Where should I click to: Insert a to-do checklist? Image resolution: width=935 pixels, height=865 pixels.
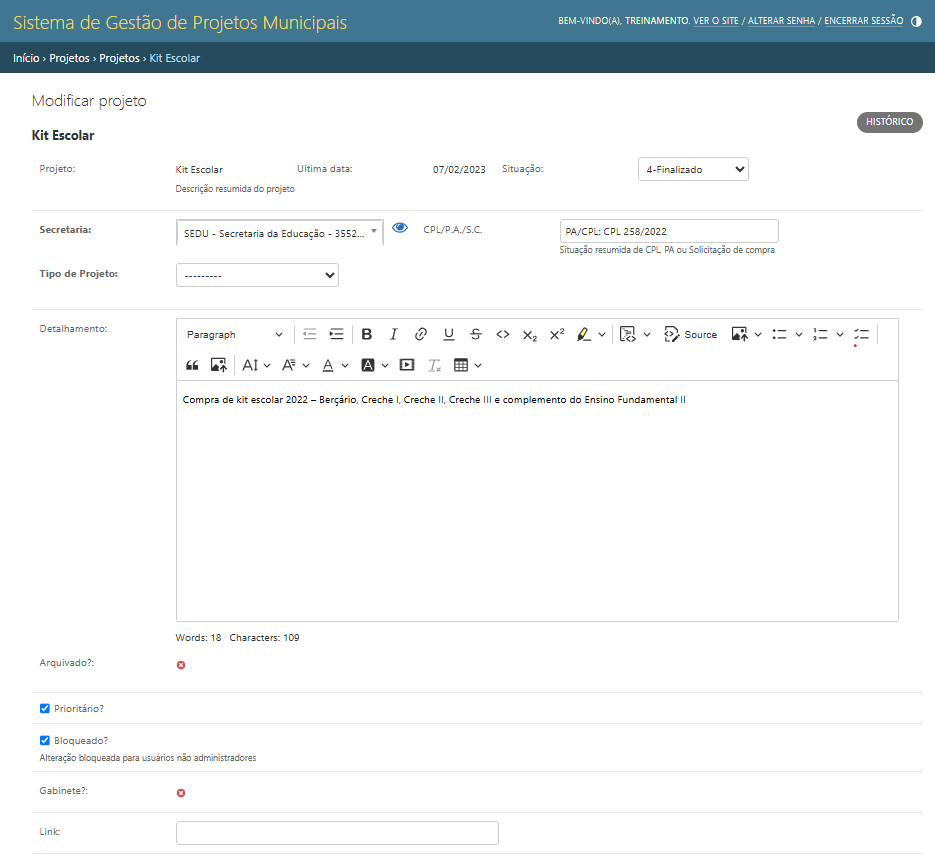tap(861, 334)
